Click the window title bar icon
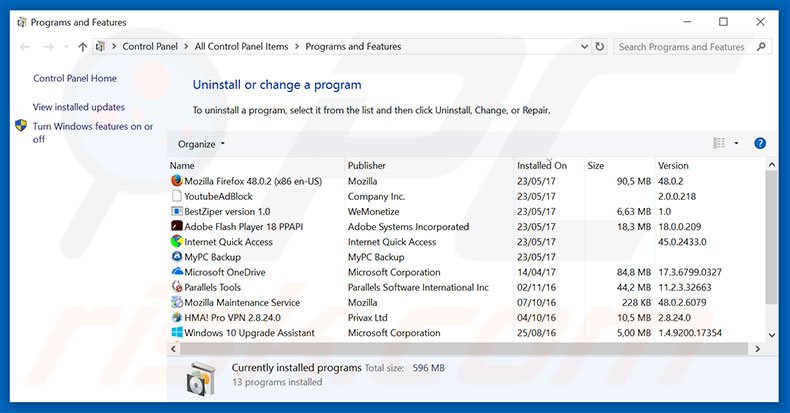The image size is (790, 413). (x=22, y=22)
